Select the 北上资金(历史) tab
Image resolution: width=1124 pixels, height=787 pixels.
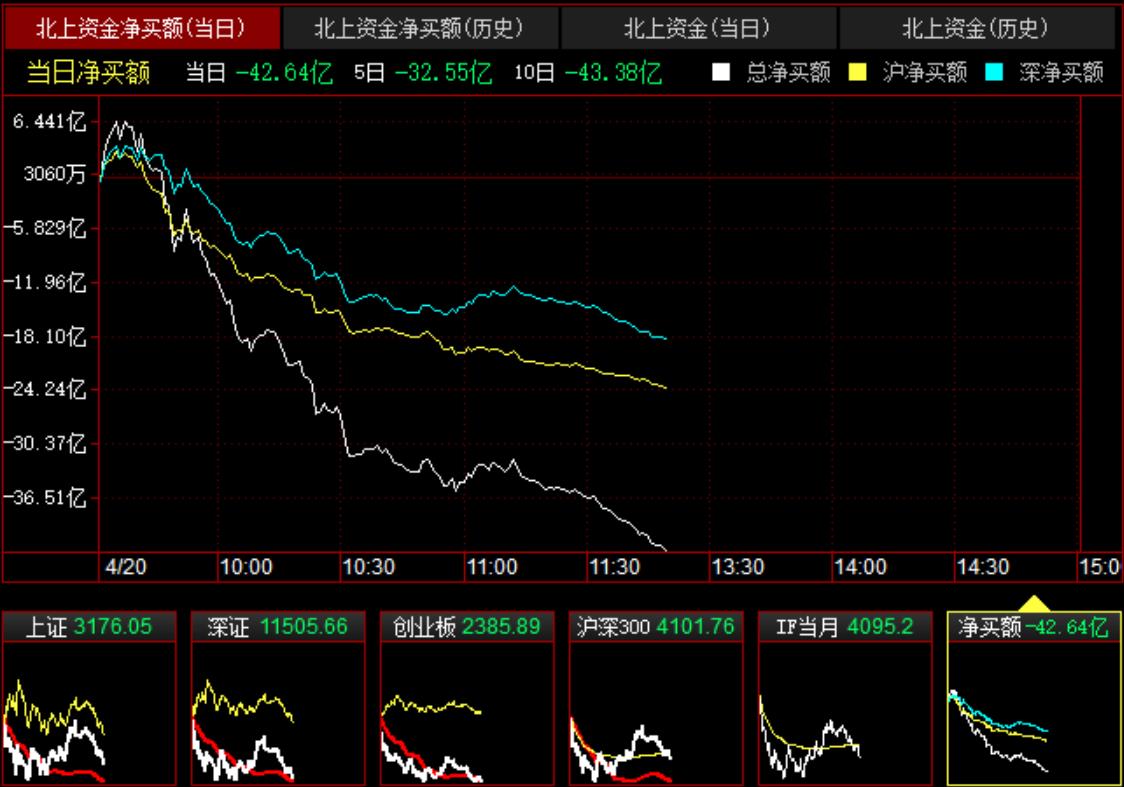(x=975, y=28)
